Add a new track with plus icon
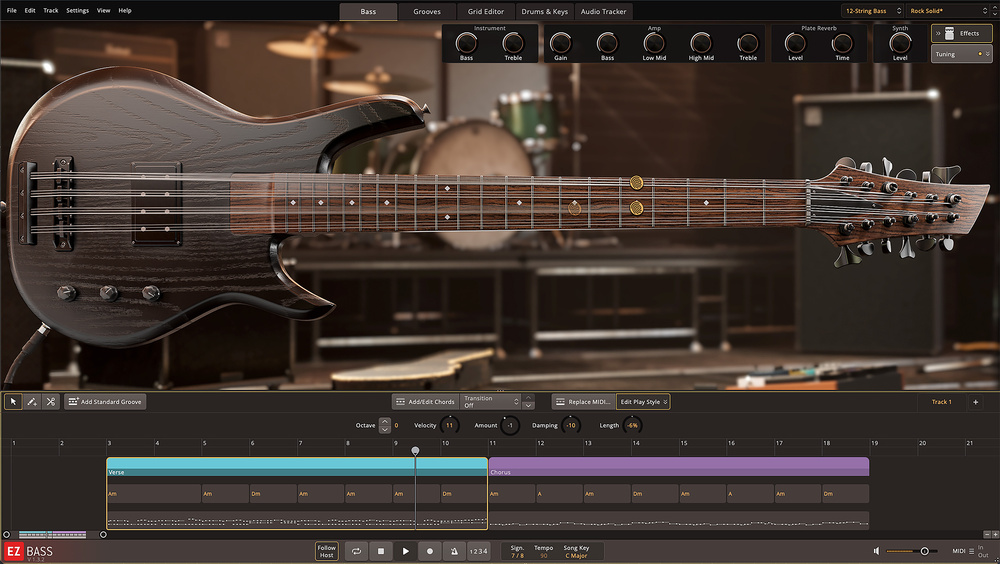 coord(975,402)
